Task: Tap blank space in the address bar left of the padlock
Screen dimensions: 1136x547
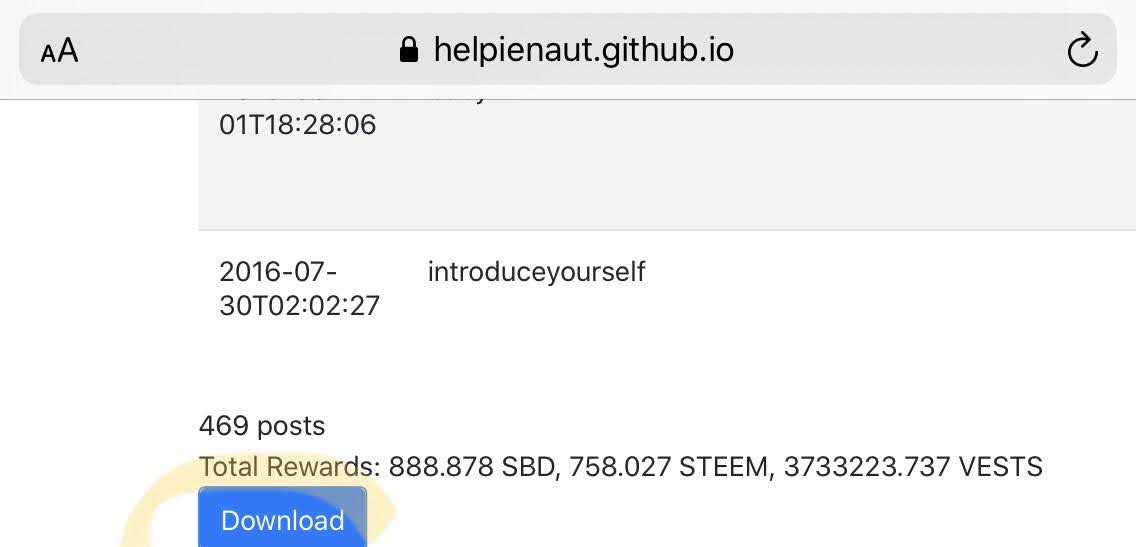Action: tap(239, 50)
